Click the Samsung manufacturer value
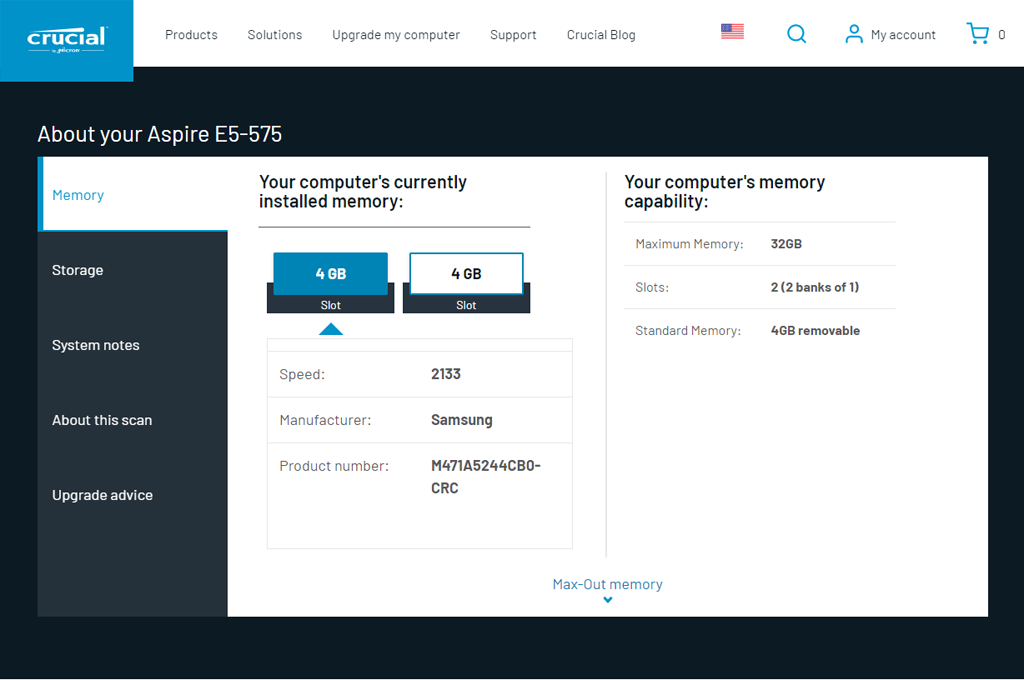Image resolution: width=1024 pixels, height=680 pixels. coord(462,420)
